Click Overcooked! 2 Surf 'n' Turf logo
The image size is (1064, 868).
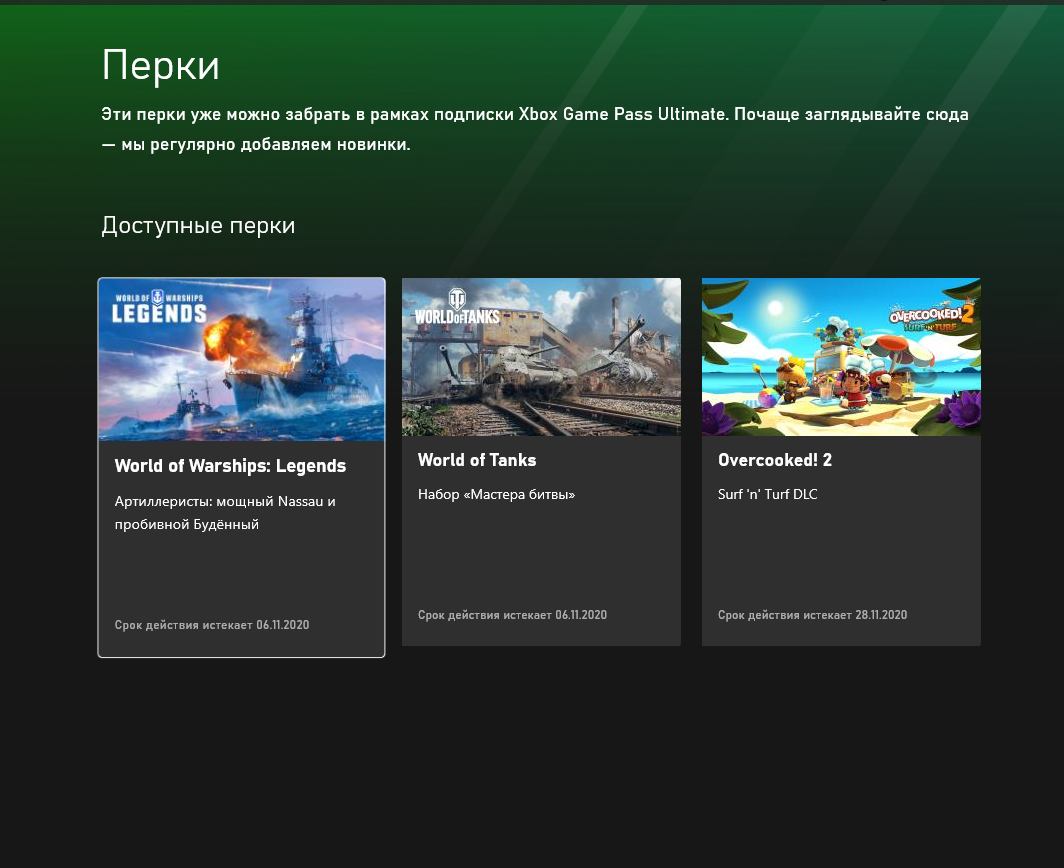931,316
